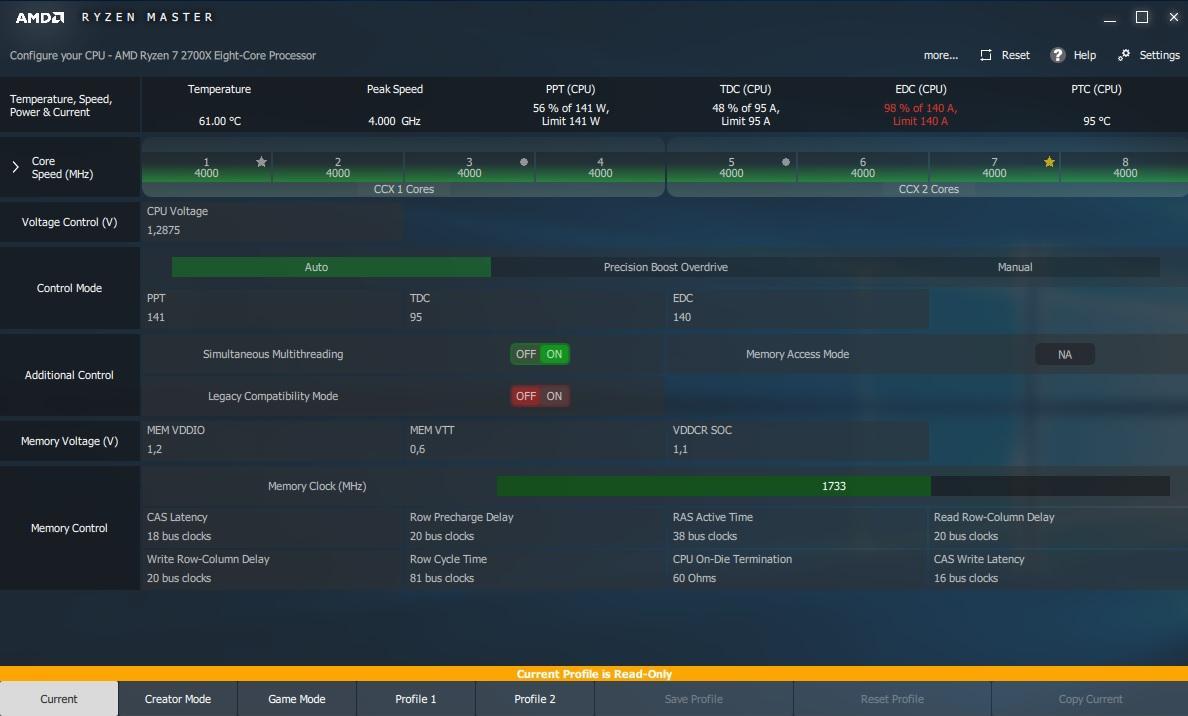Open Help question mark icon
The width and height of the screenshot is (1188, 716).
point(1058,55)
